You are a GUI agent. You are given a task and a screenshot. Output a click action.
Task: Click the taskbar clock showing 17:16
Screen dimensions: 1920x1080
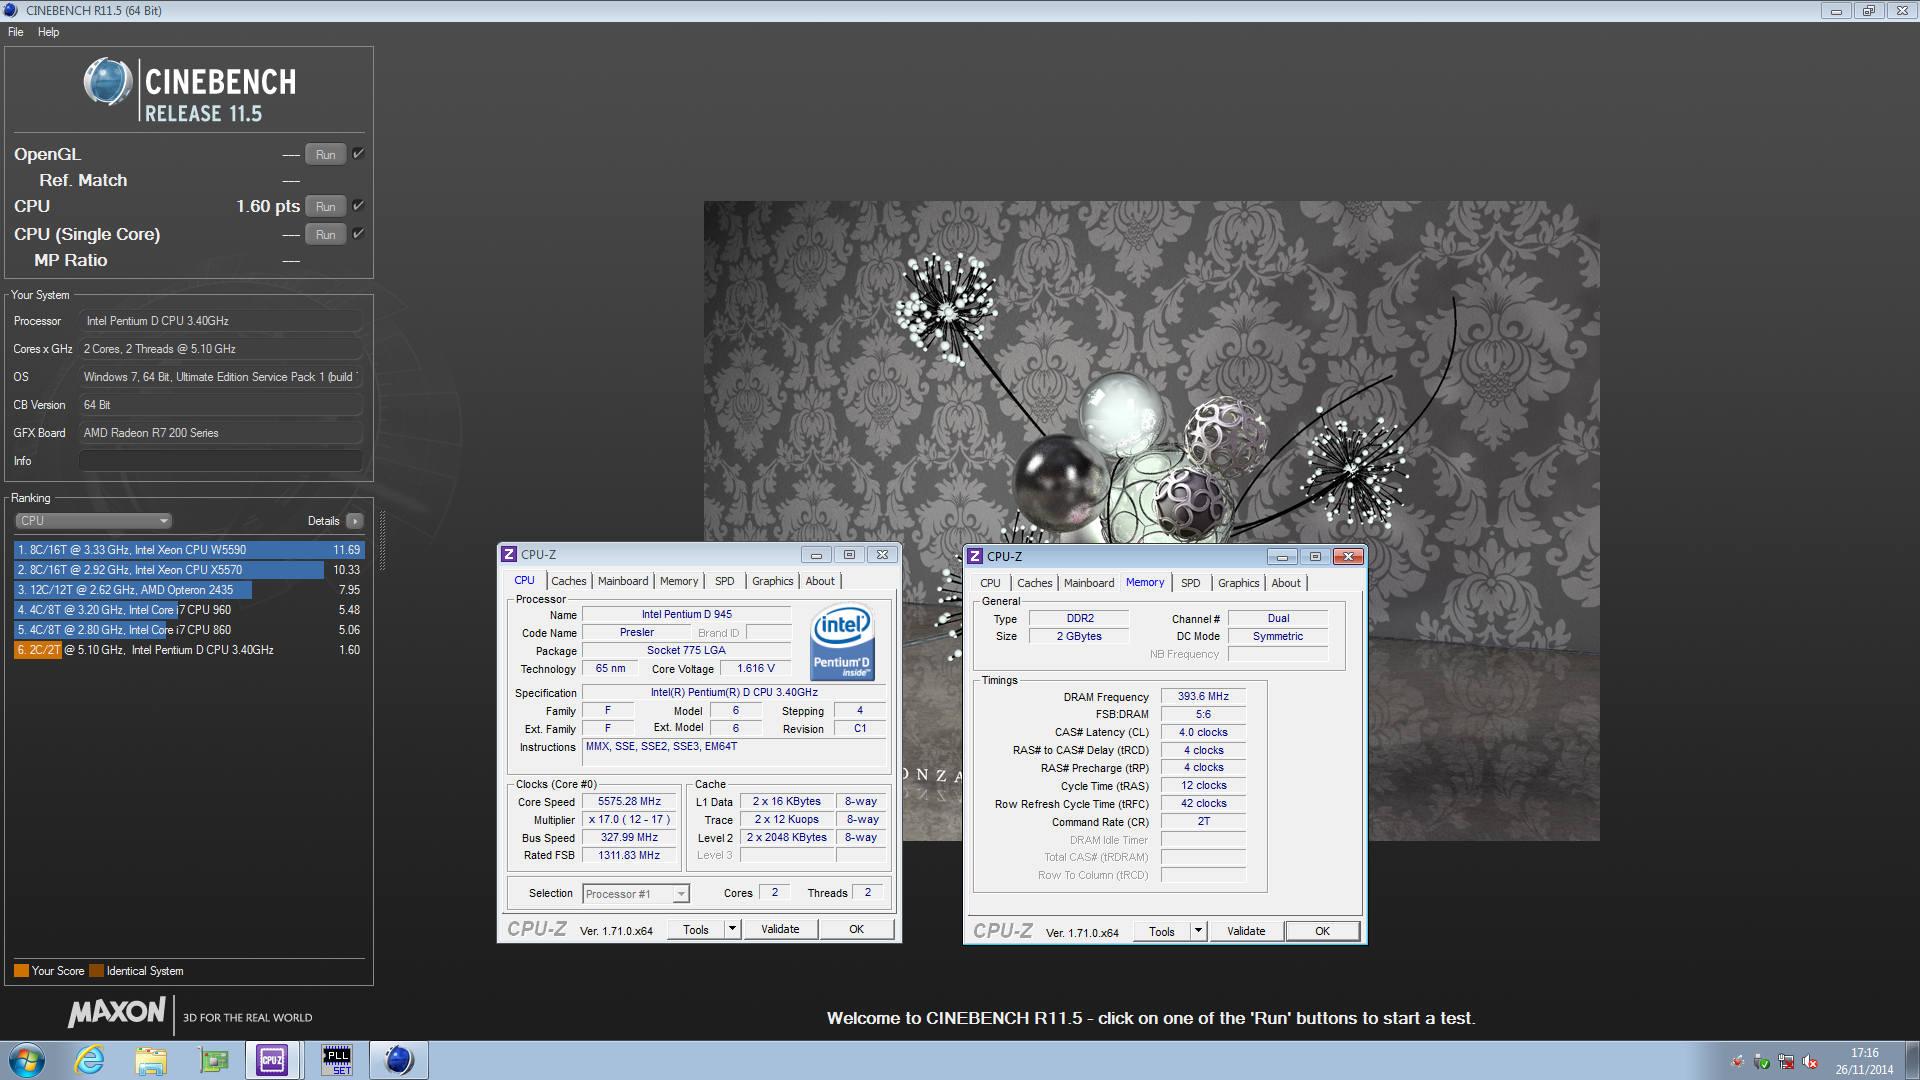coord(1864,1061)
